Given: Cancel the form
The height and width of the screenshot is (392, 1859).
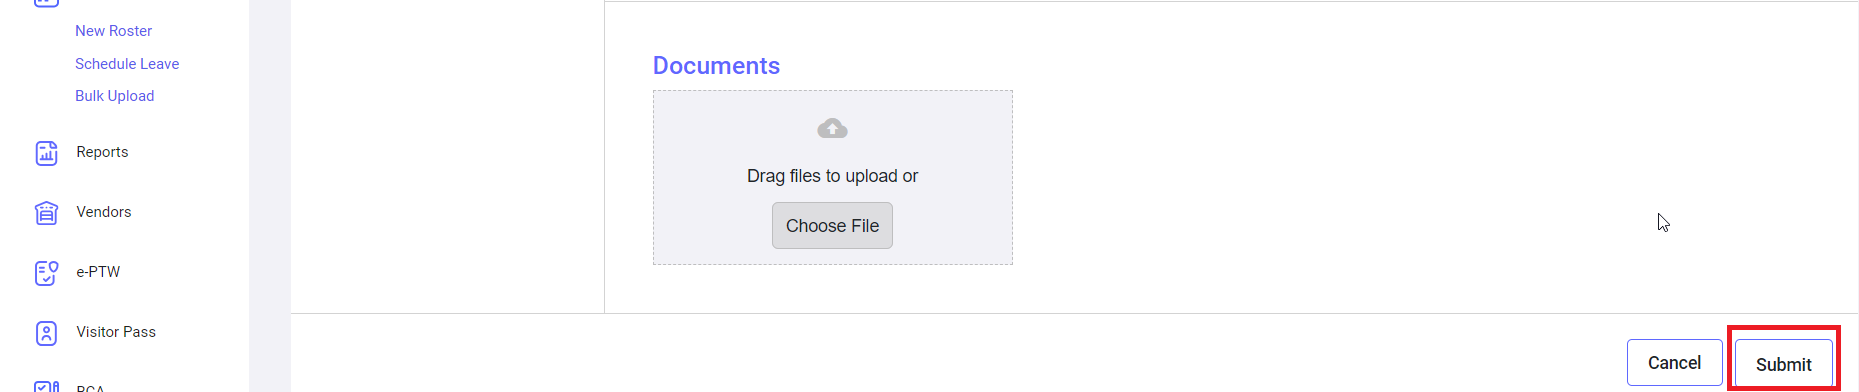Looking at the screenshot, I should click(x=1674, y=363).
